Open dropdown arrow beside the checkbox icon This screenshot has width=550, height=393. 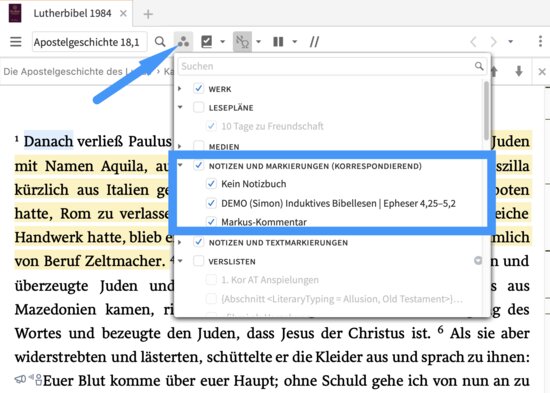point(222,41)
